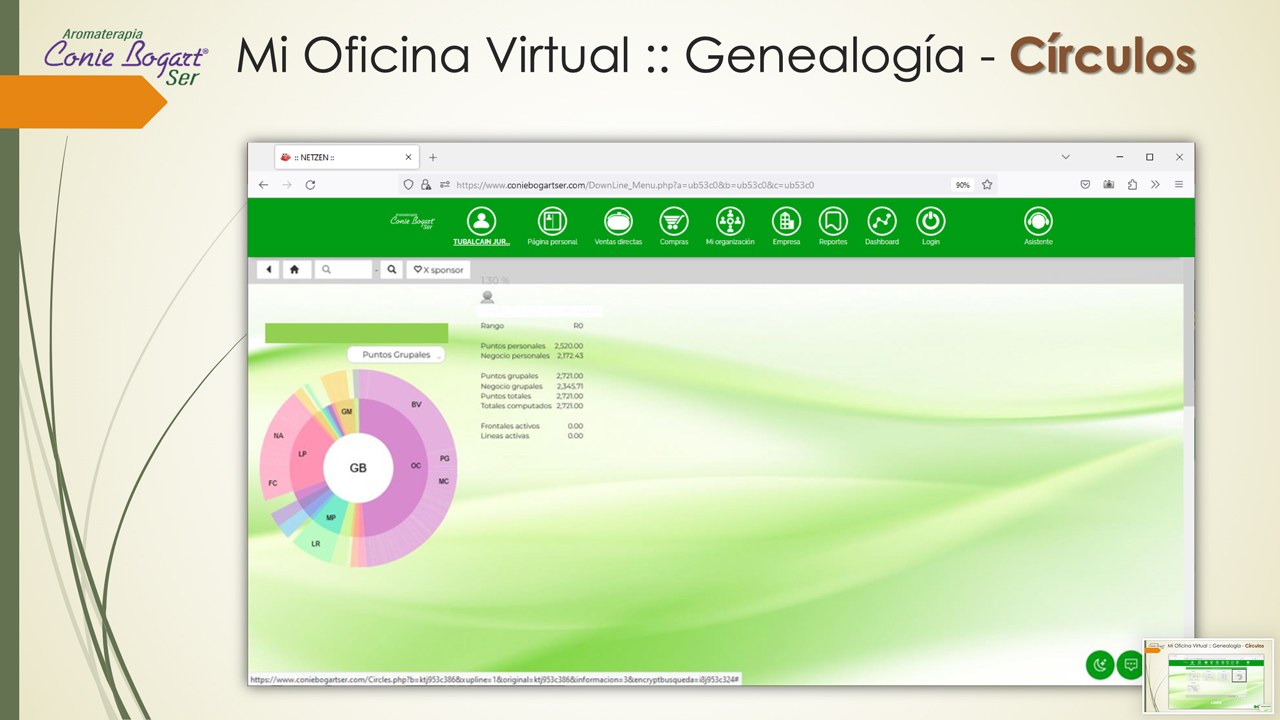Open new browser tab with plus icon

tap(433, 157)
